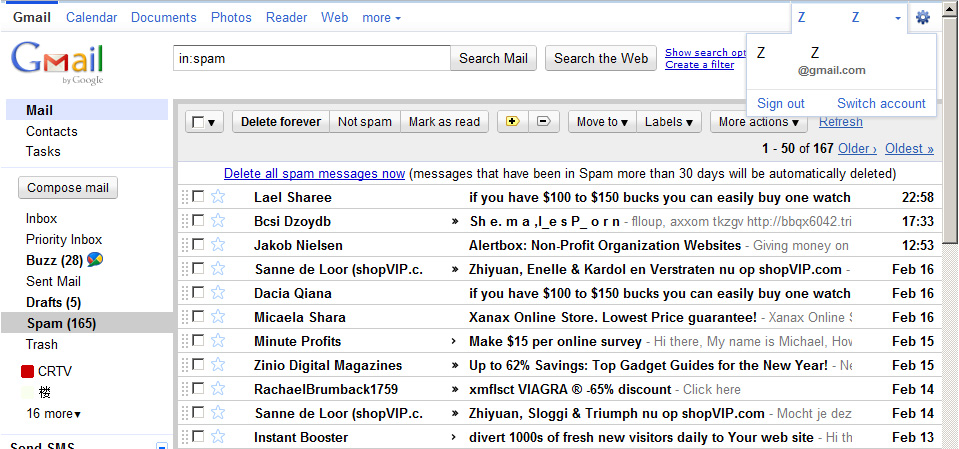This screenshot has height=449, width=959.
Task: Star the Minute Profits message
Action: (x=218, y=341)
